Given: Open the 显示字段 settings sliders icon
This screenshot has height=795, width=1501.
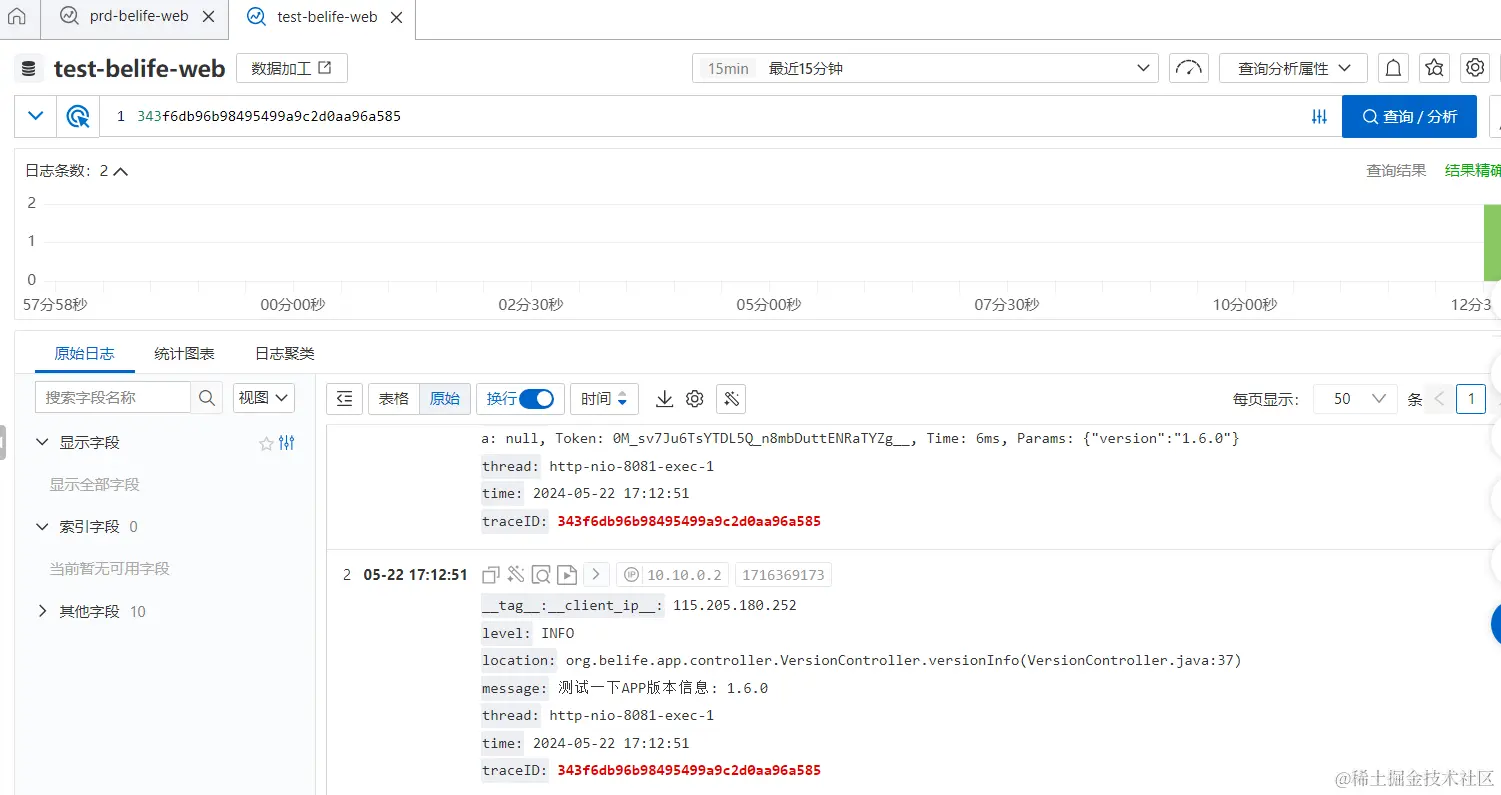Looking at the screenshot, I should click(287, 443).
